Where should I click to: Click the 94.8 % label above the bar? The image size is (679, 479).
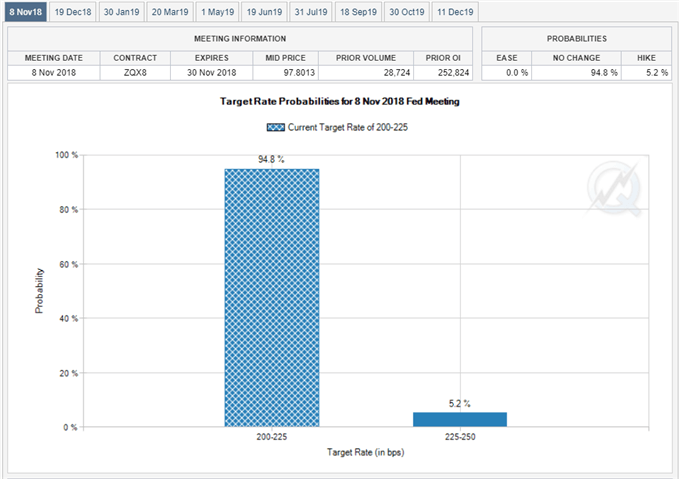click(x=272, y=159)
